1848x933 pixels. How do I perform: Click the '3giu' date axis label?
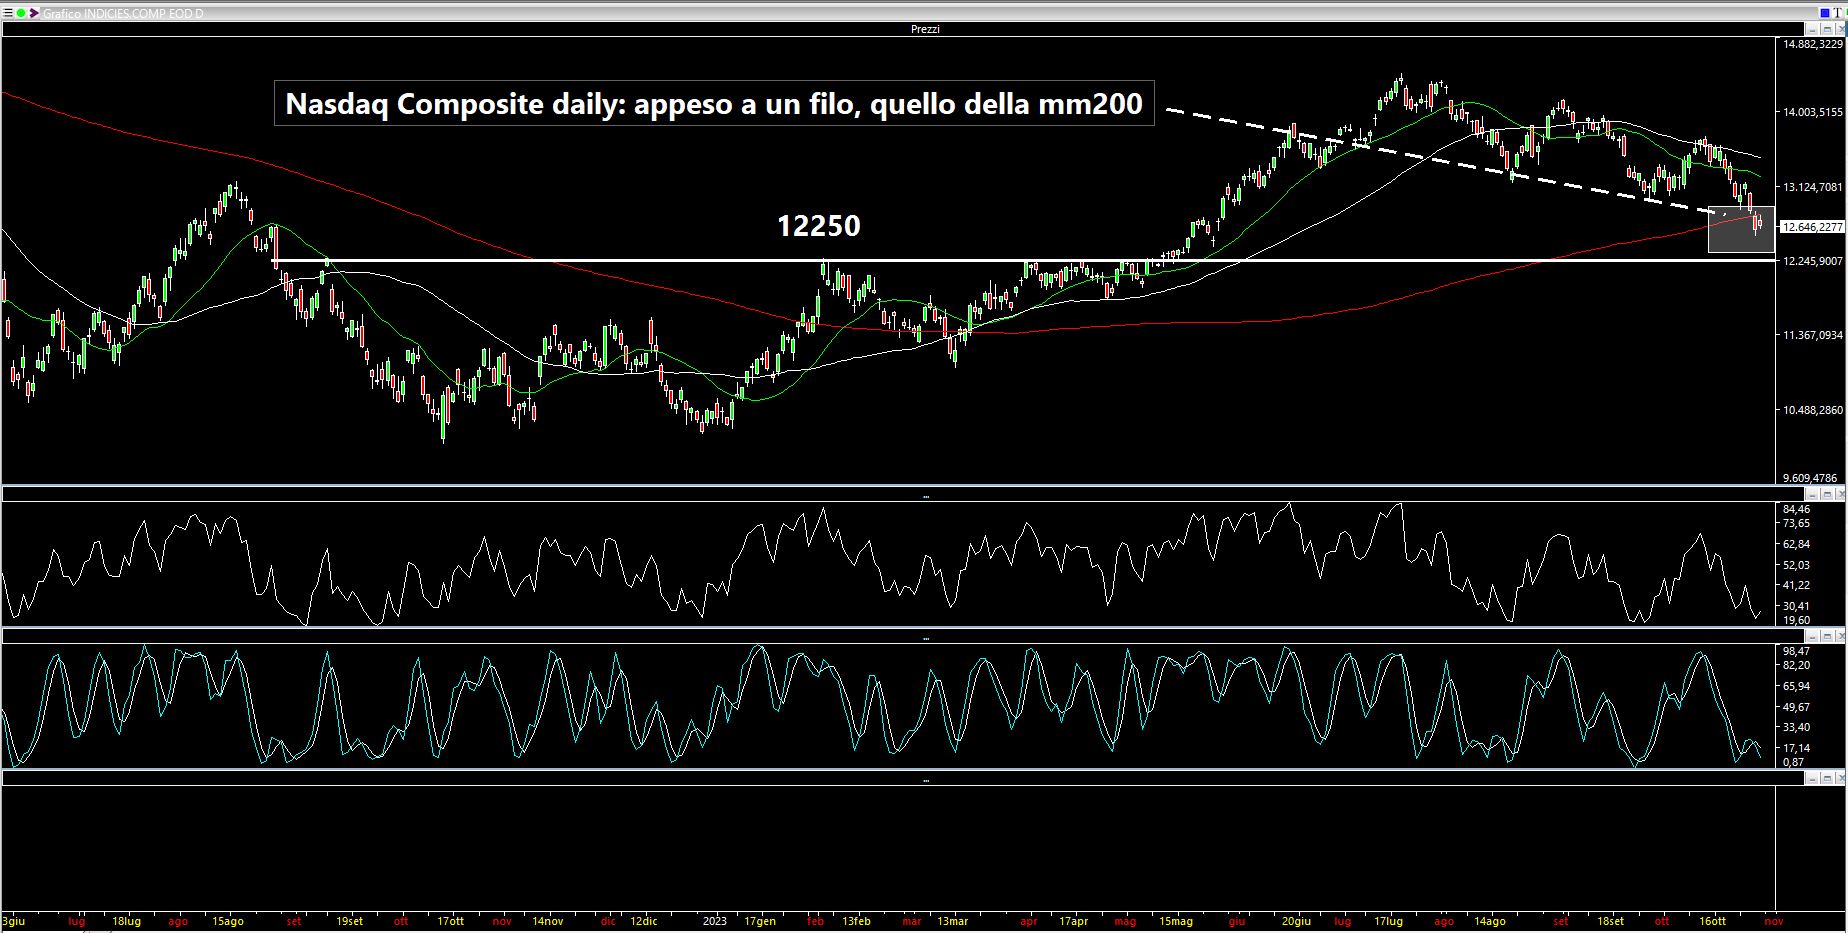(13, 921)
